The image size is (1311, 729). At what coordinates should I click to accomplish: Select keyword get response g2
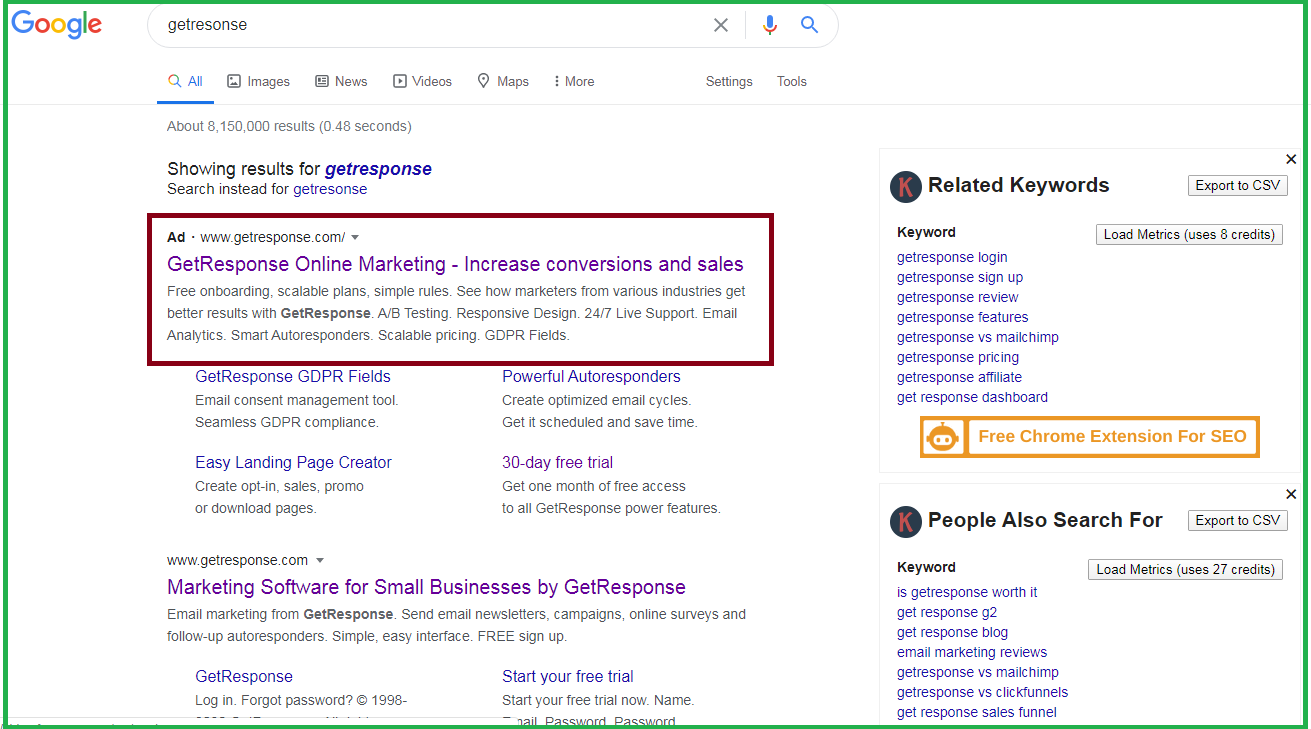coord(947,613)
